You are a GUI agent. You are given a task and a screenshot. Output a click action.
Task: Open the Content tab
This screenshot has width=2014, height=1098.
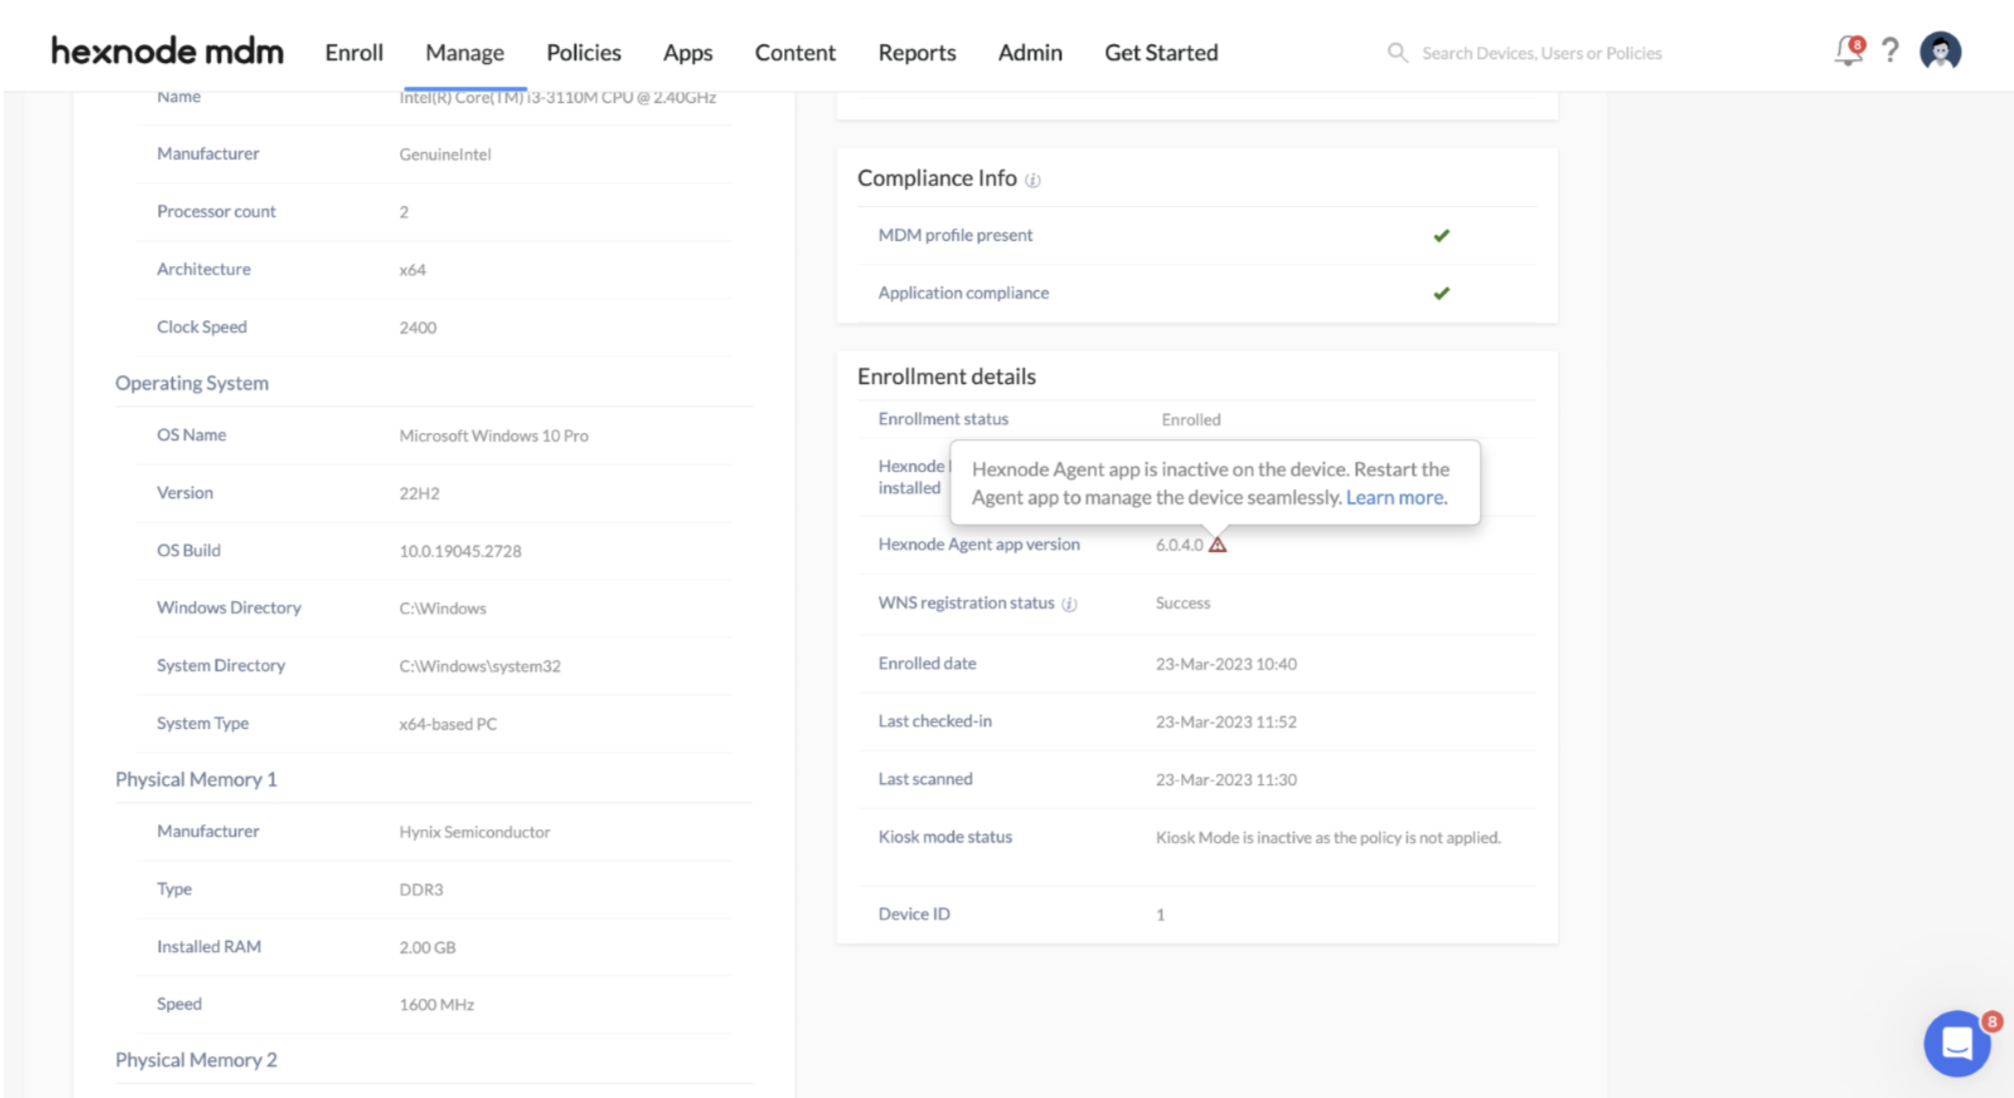coord(795,52)
